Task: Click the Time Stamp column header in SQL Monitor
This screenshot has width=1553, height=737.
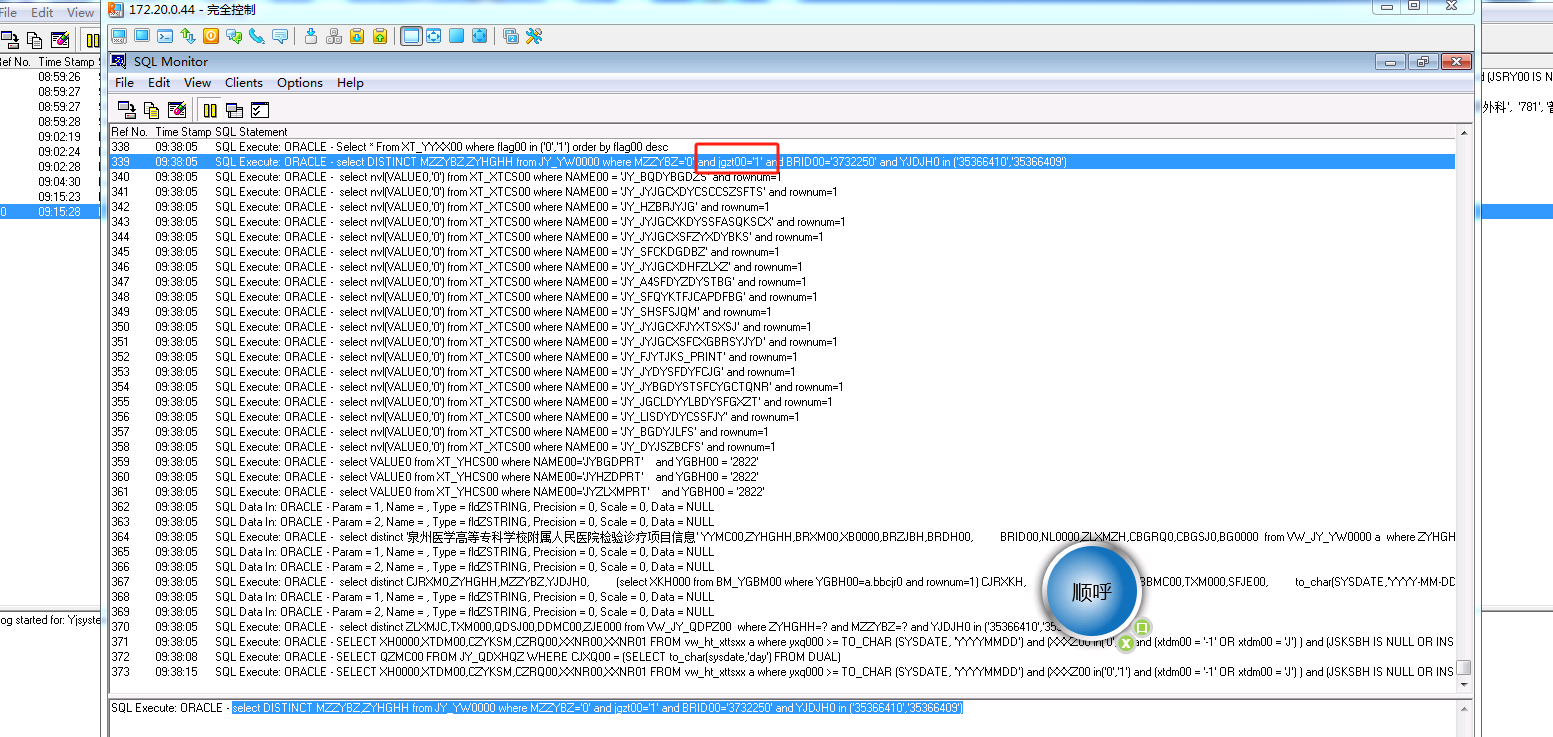Action: (x=183, y=132)
